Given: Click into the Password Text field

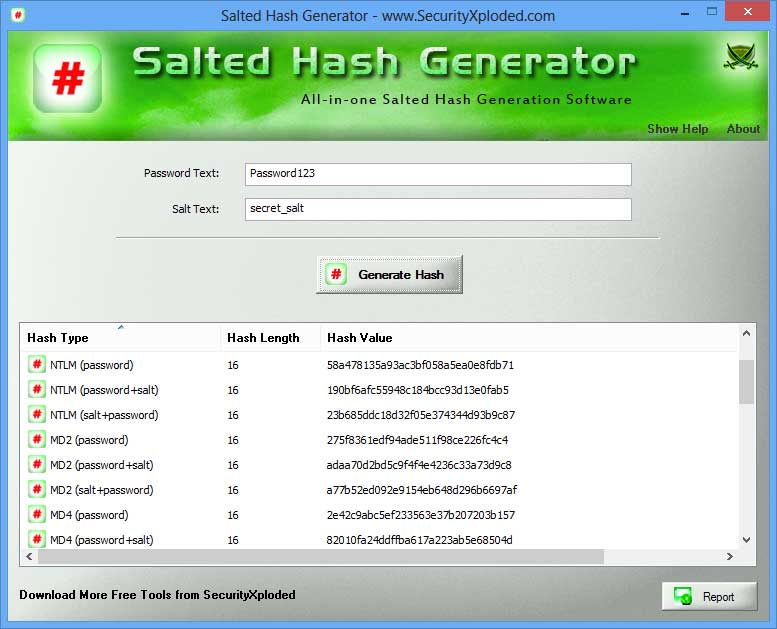Looking at the screenshot, I should 438,174.
